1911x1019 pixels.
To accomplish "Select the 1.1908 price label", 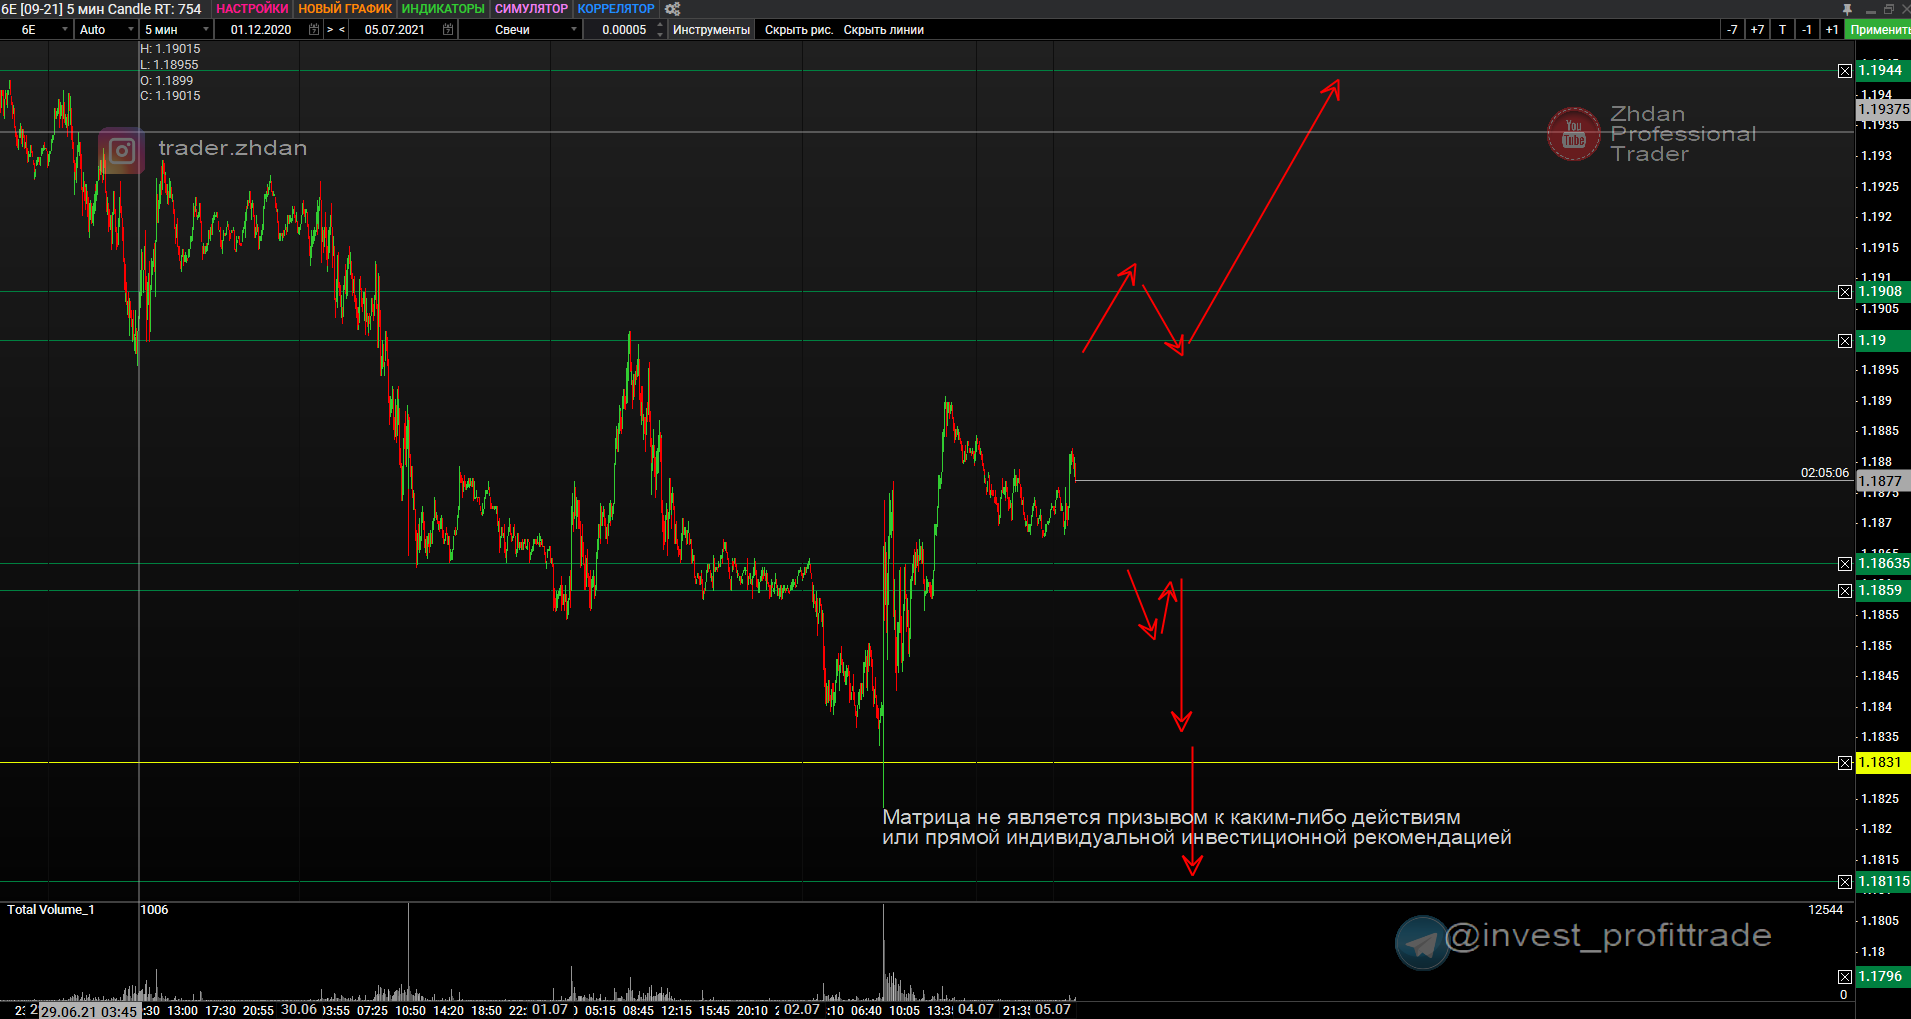I will point(1883,292).
